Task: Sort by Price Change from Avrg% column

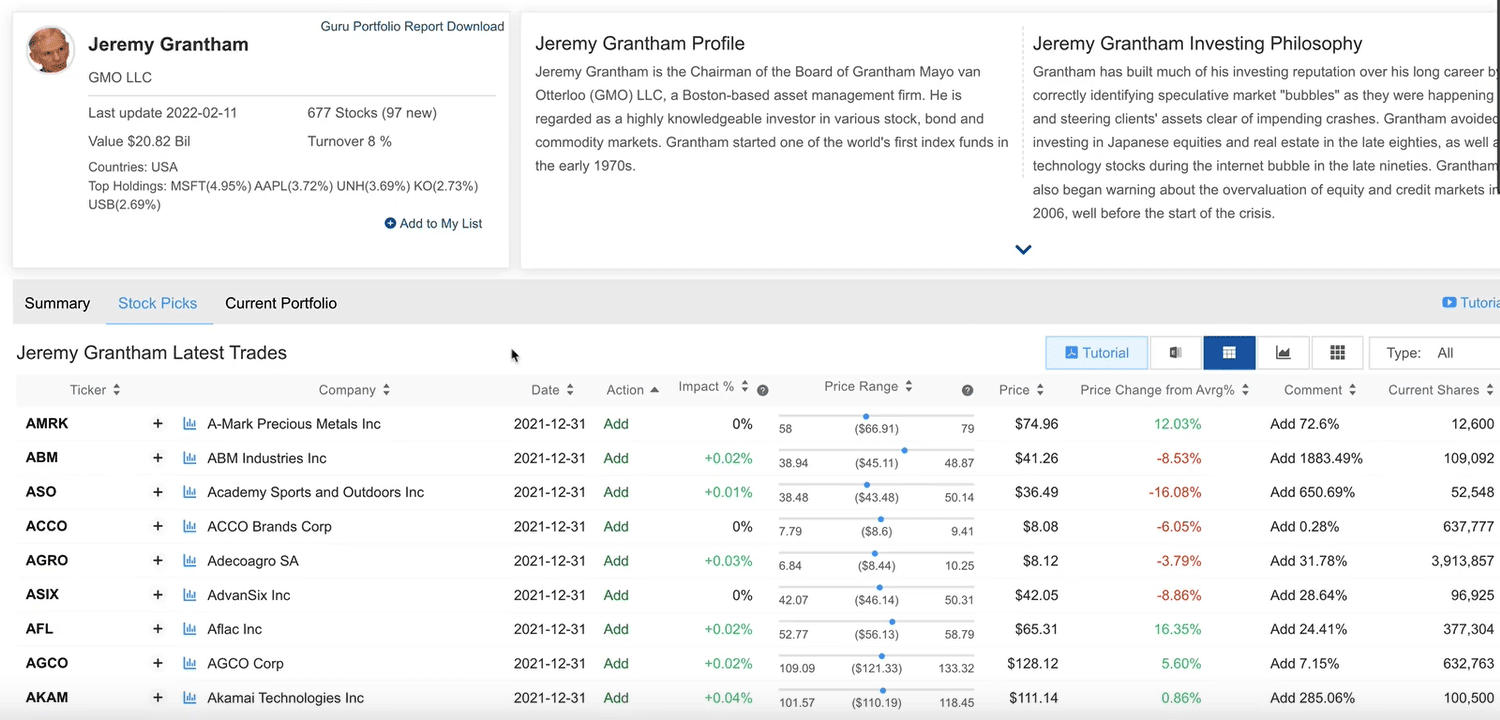Action: click(x=1165, y=390)
